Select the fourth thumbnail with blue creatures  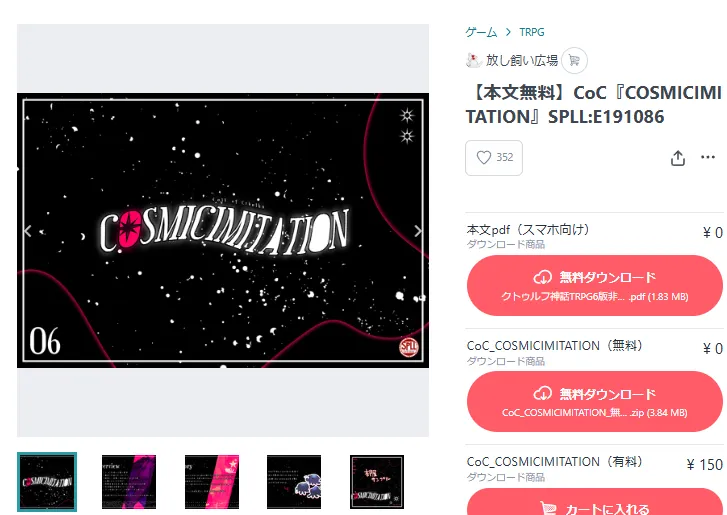coord(294,482)
